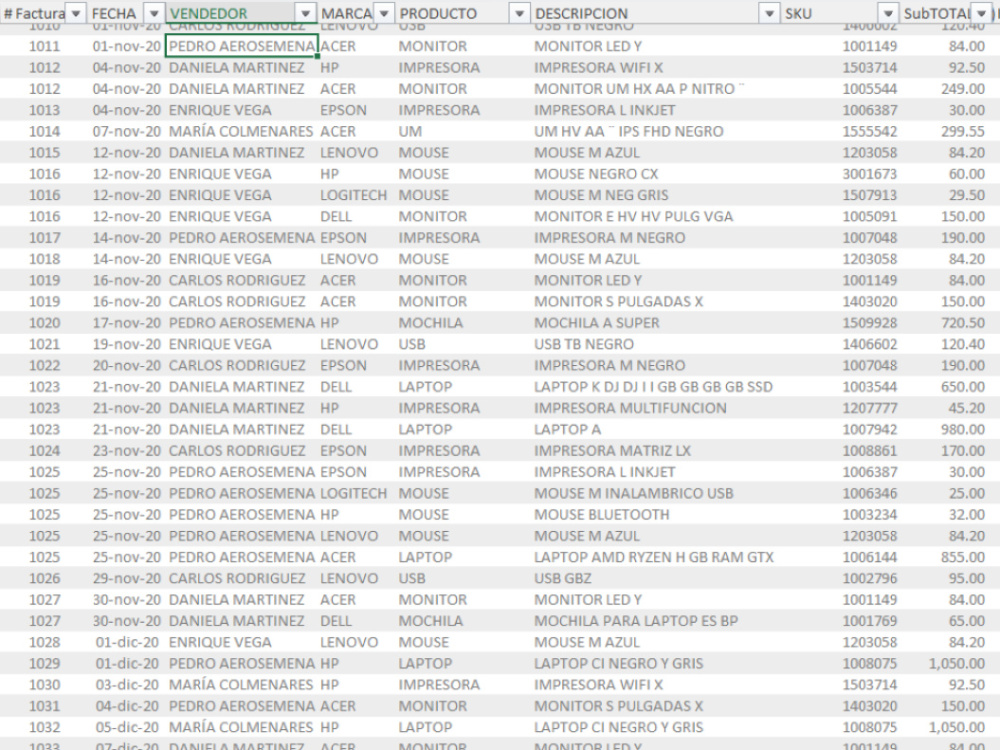This screenshot has height=750, width=1000.
Task: Select invoice number 1031 cell
Action: pyautogui.click(x=45, y=706)
